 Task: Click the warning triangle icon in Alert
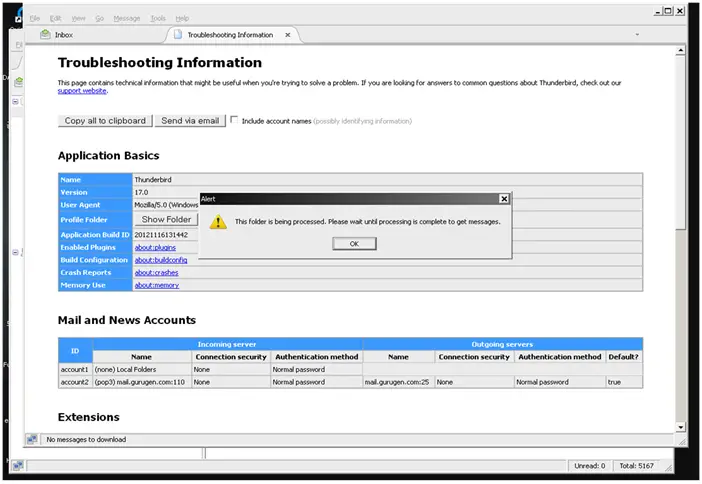(218, 222)
